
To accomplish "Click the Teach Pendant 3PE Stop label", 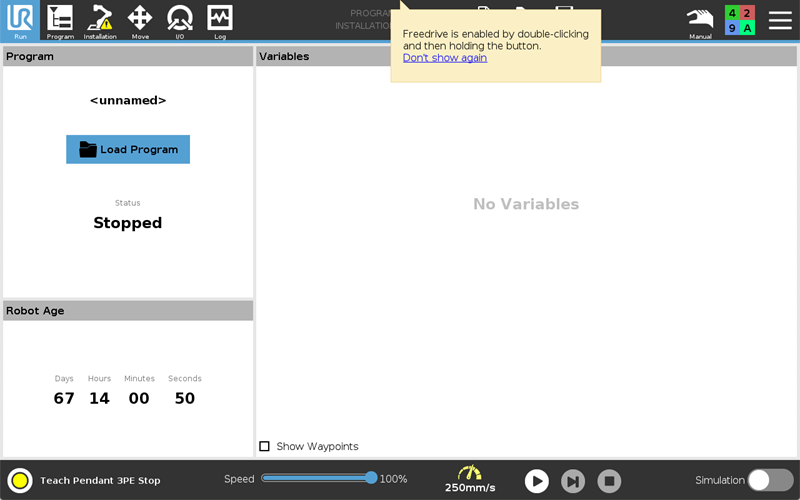I will coord(100,481).
